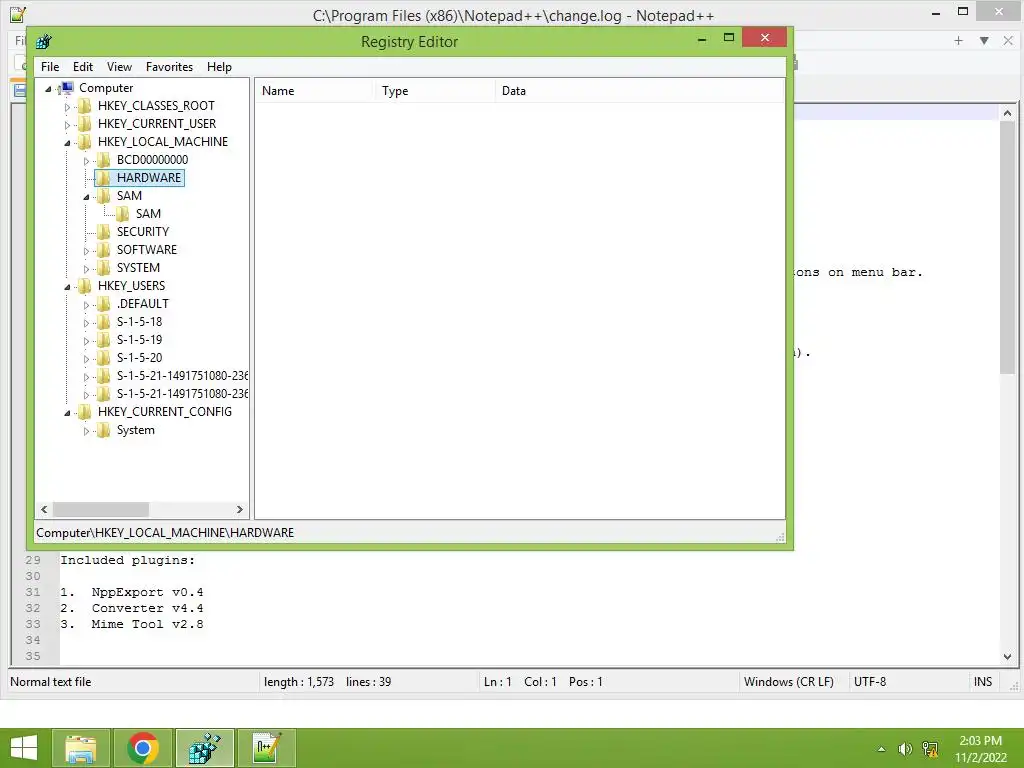Open File Explorer from the taskbar
1024x768 pixels.
(81, 748)
